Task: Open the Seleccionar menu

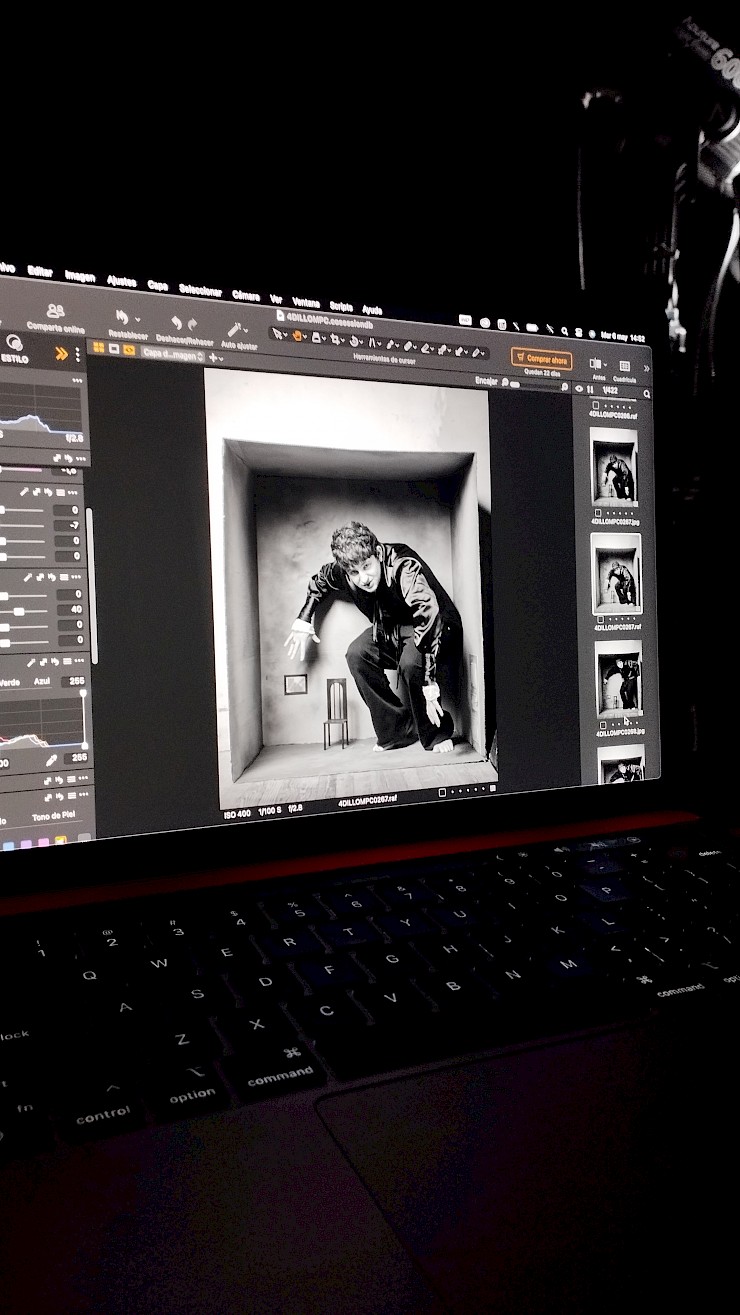Action: [x=200, y=289]
